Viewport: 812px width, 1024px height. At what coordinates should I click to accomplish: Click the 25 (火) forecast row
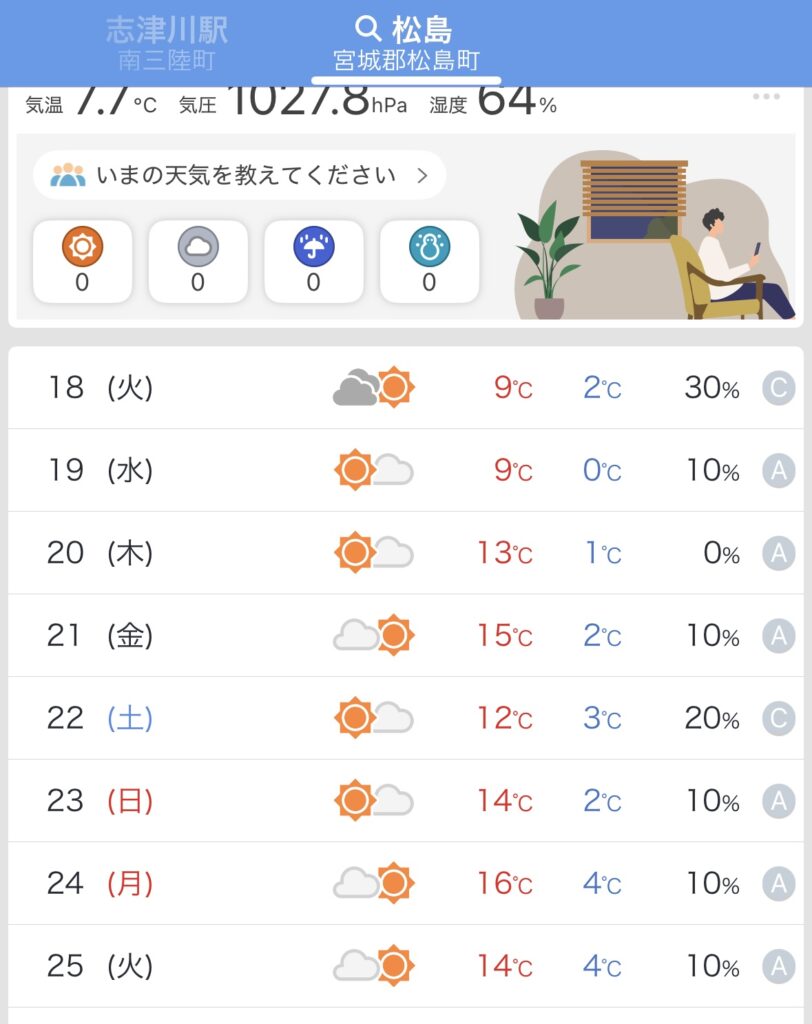coord(406,966)
